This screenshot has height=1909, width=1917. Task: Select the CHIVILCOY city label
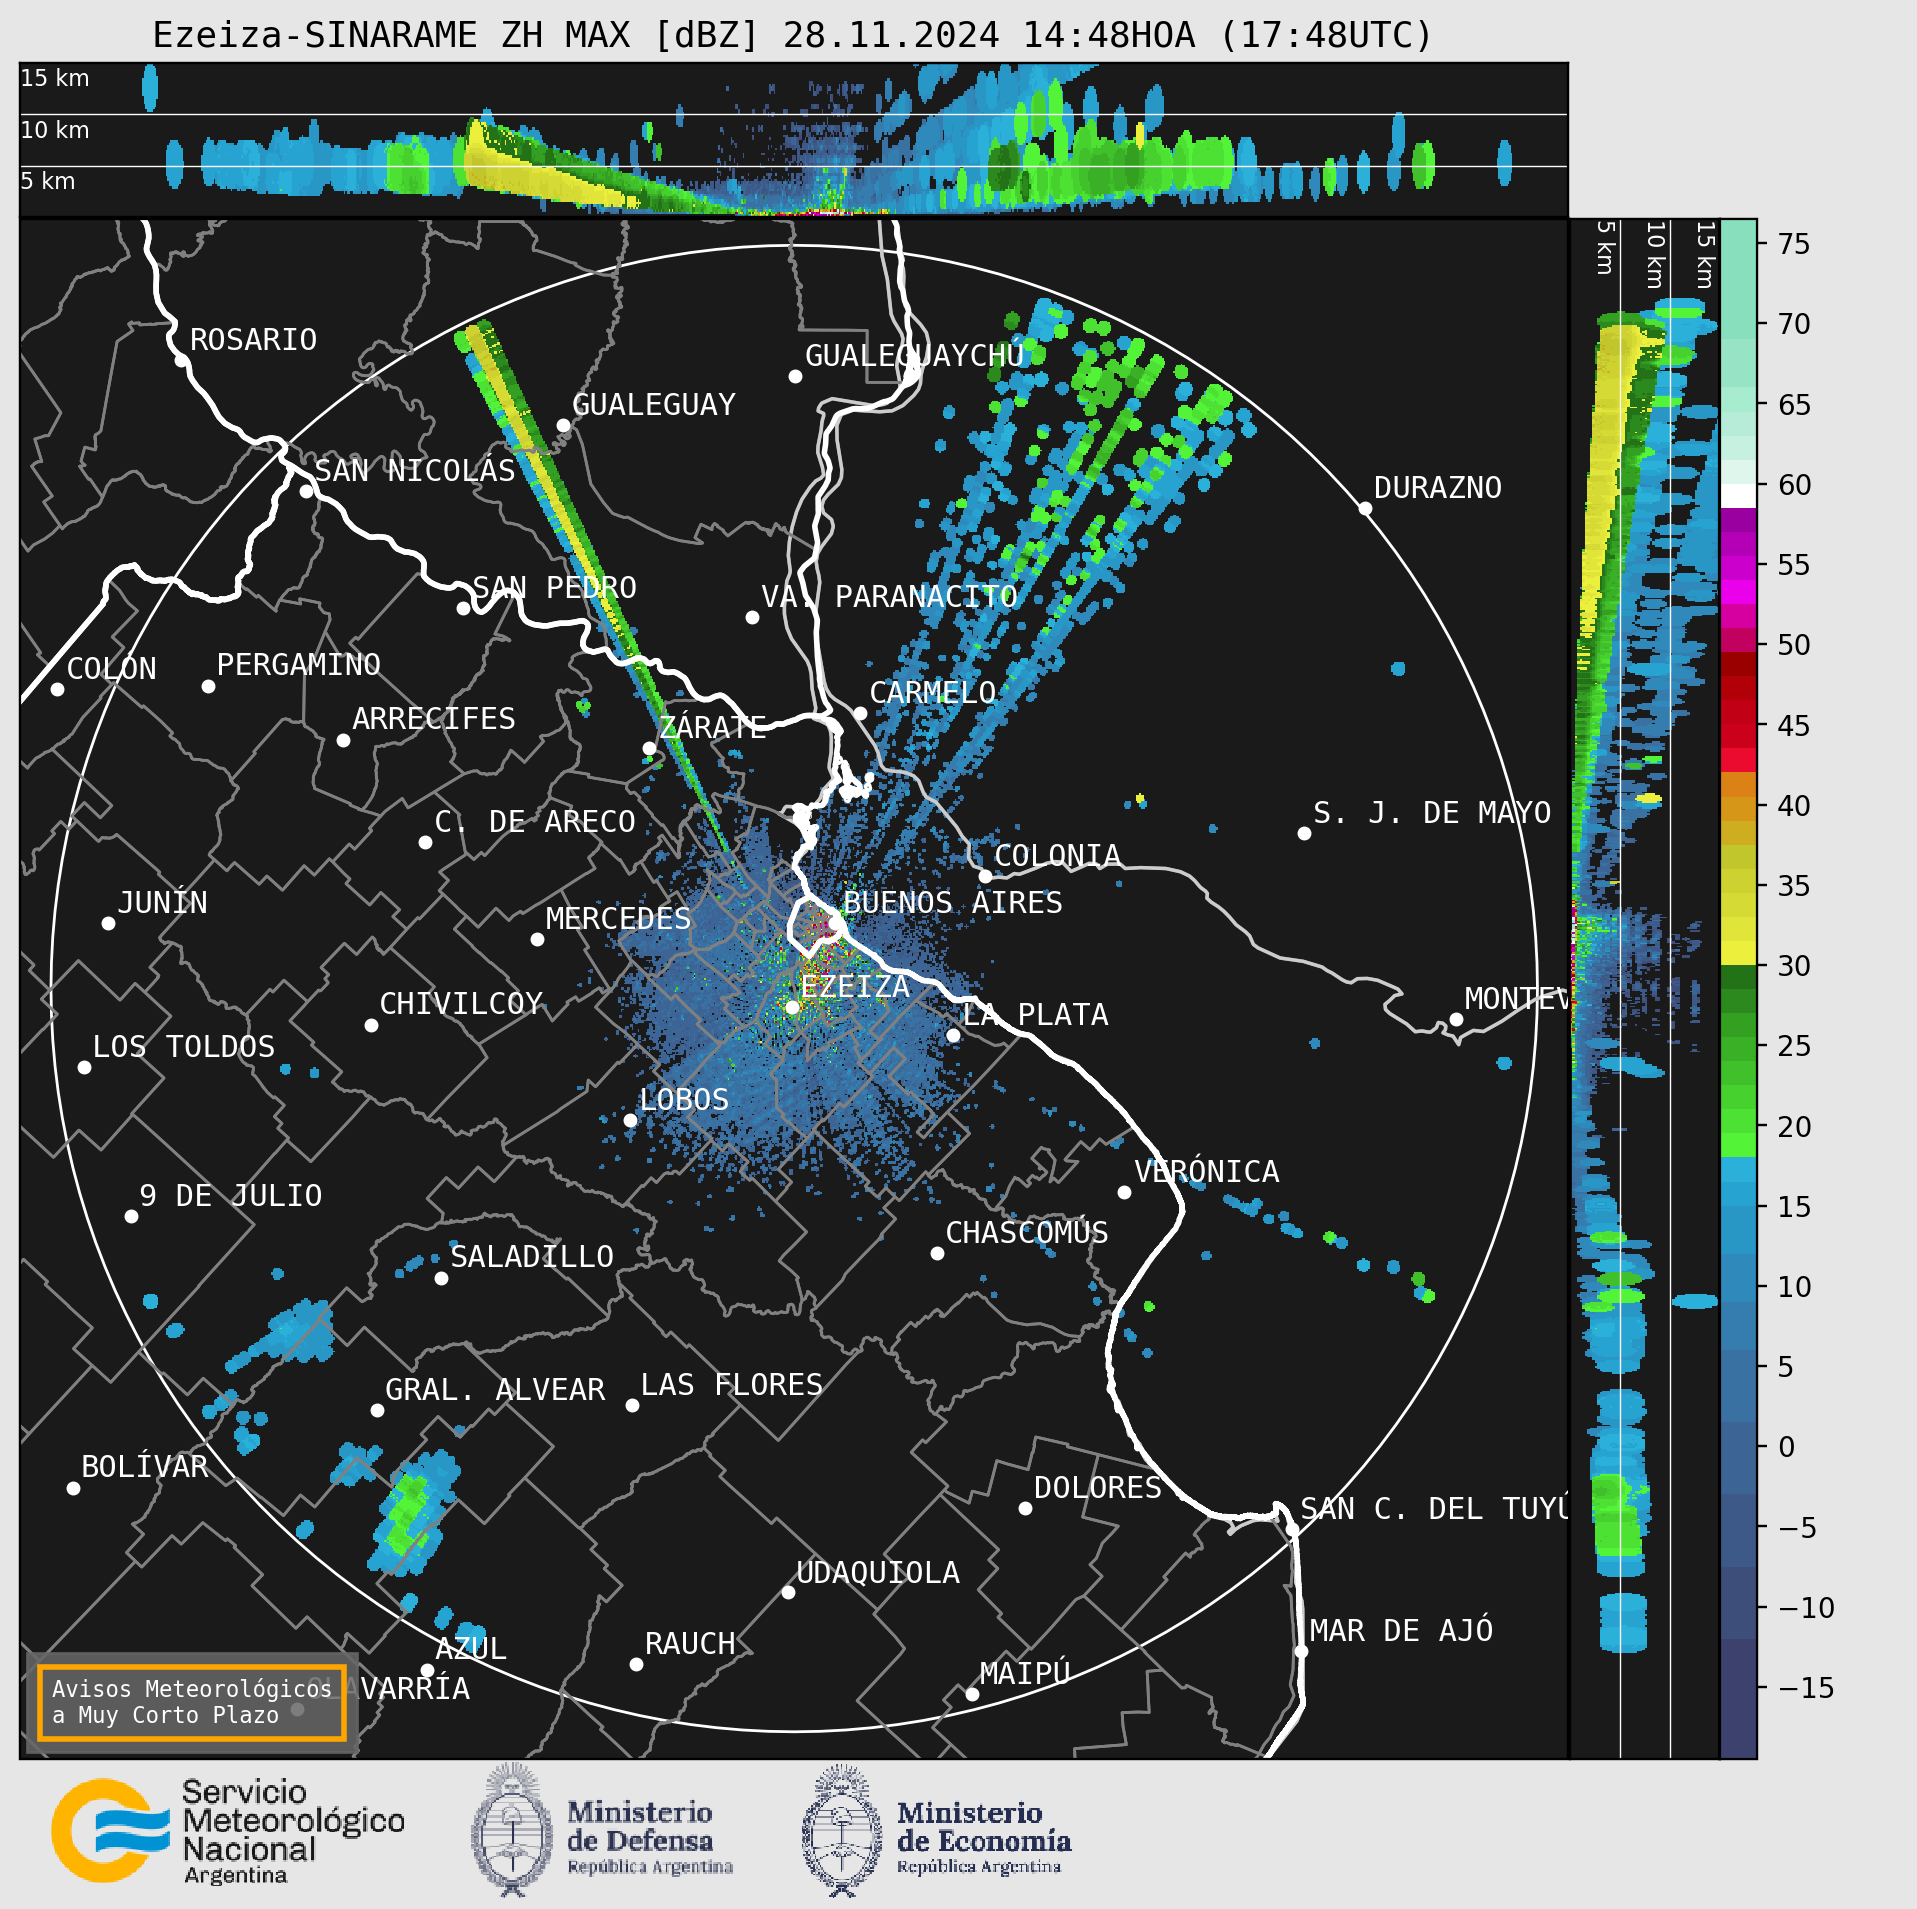[x=461, y=1004]
